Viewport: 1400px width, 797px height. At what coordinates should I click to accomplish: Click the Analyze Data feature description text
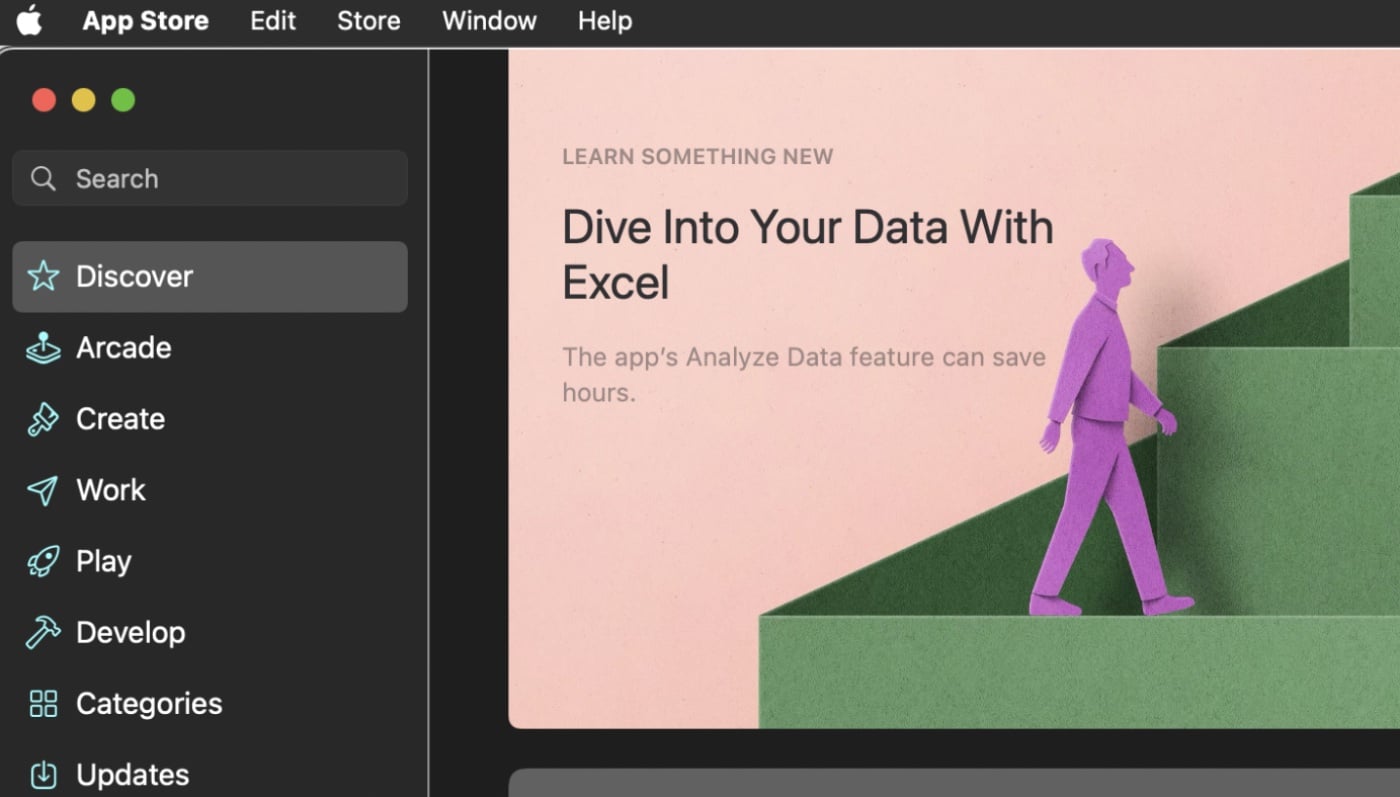(803, 374)
